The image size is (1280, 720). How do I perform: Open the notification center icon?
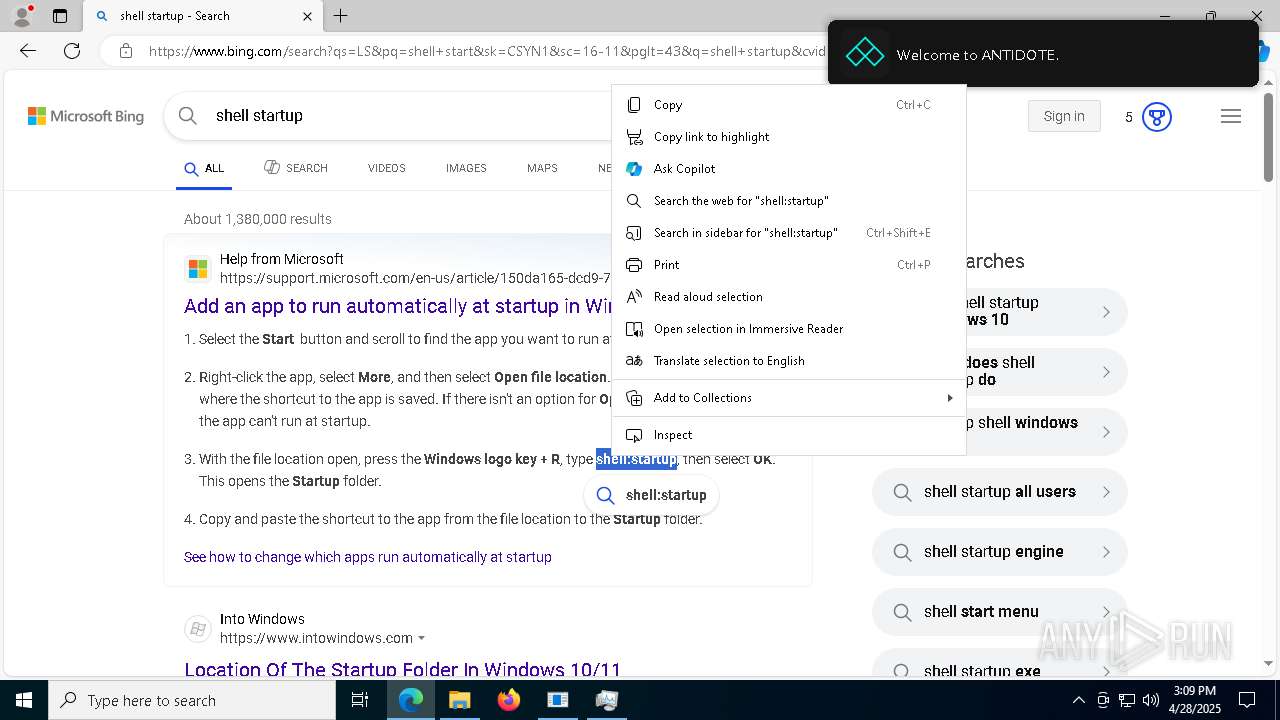(1247, 700)
